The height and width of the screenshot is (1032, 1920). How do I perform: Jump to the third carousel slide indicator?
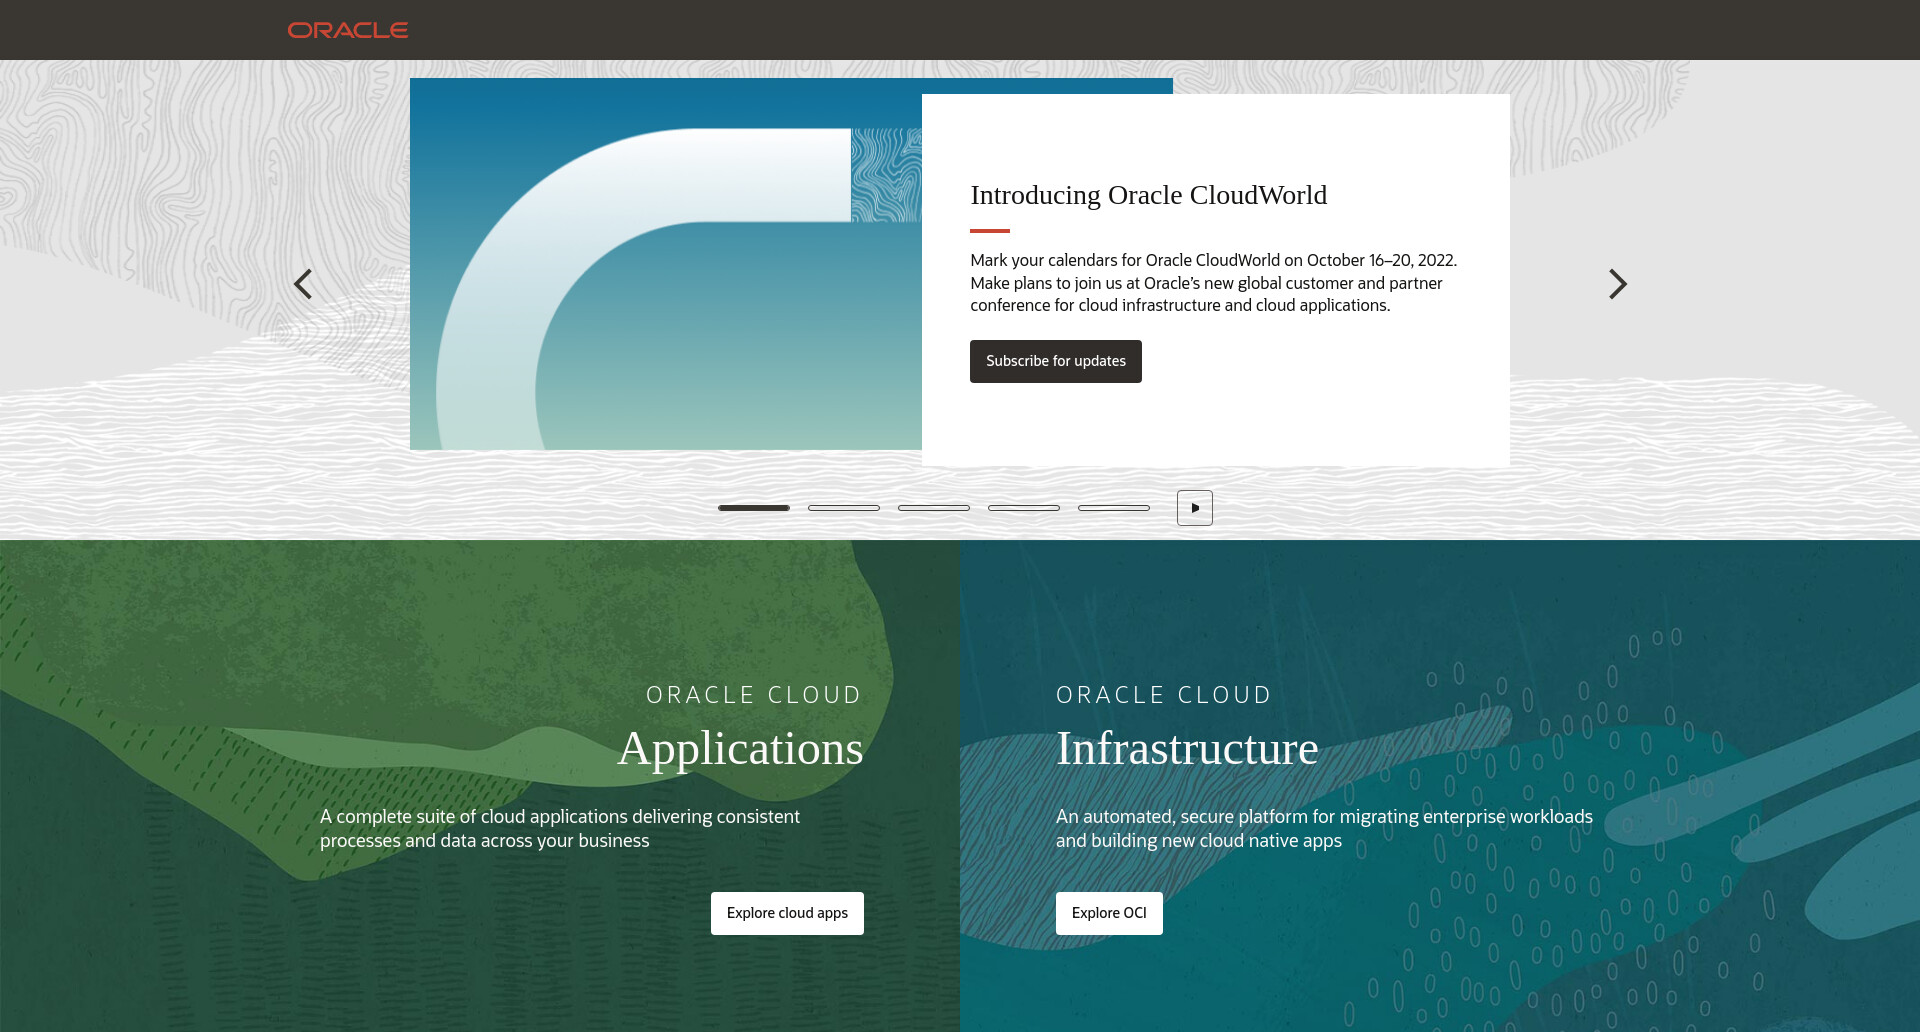(x=934, y=508)
